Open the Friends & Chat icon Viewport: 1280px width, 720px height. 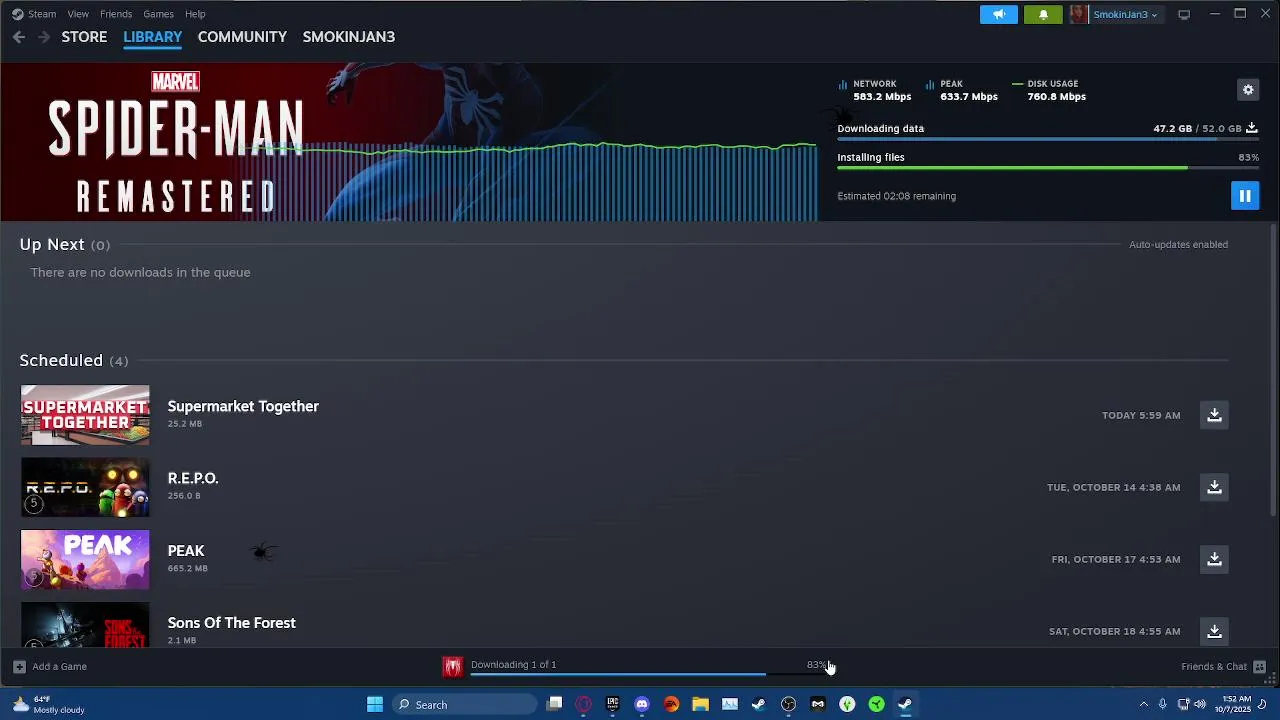pos(1260,666)
